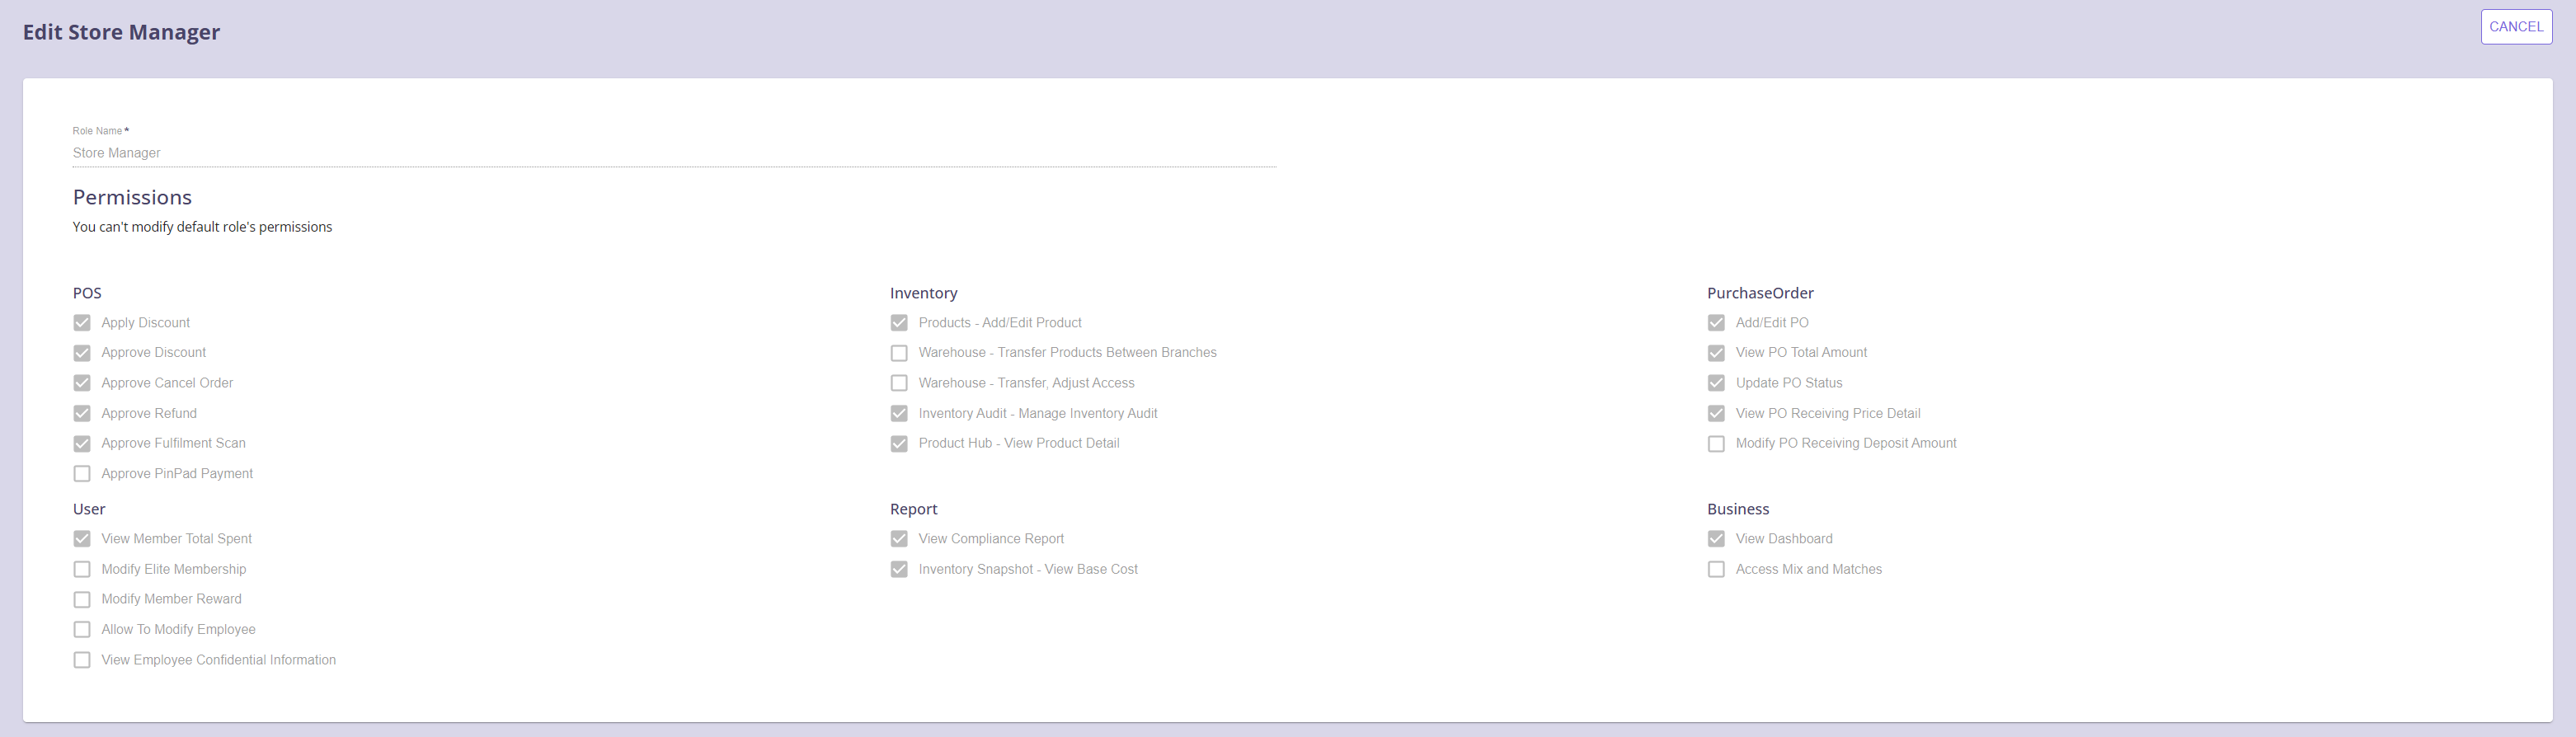Enable the Allow To Modify Employee checkbox

pyautogui.click(x=82, y=630)
